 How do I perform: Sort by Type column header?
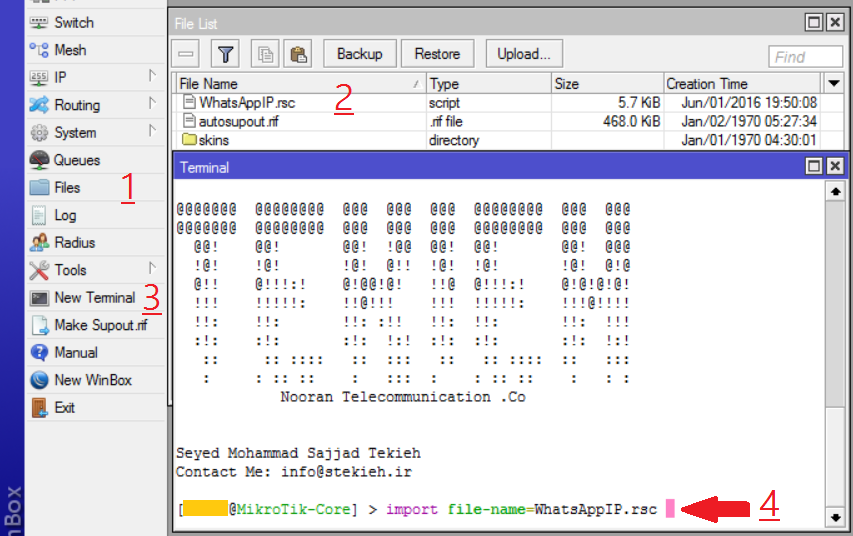click(x=489, y=84)
